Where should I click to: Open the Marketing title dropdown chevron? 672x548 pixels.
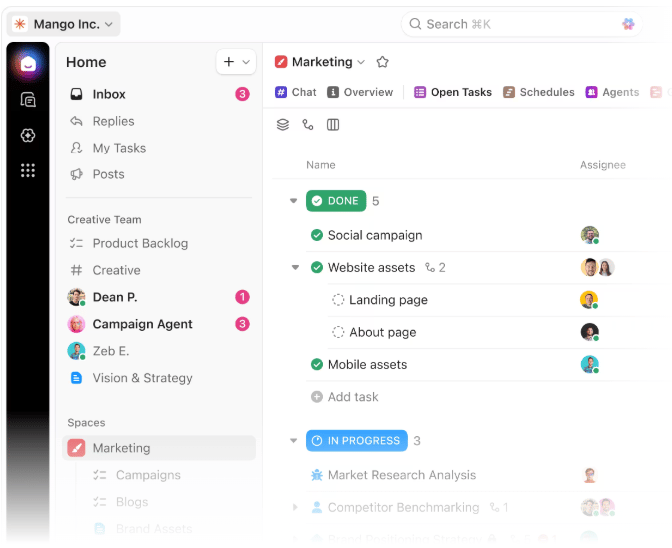tap(361, 62)
